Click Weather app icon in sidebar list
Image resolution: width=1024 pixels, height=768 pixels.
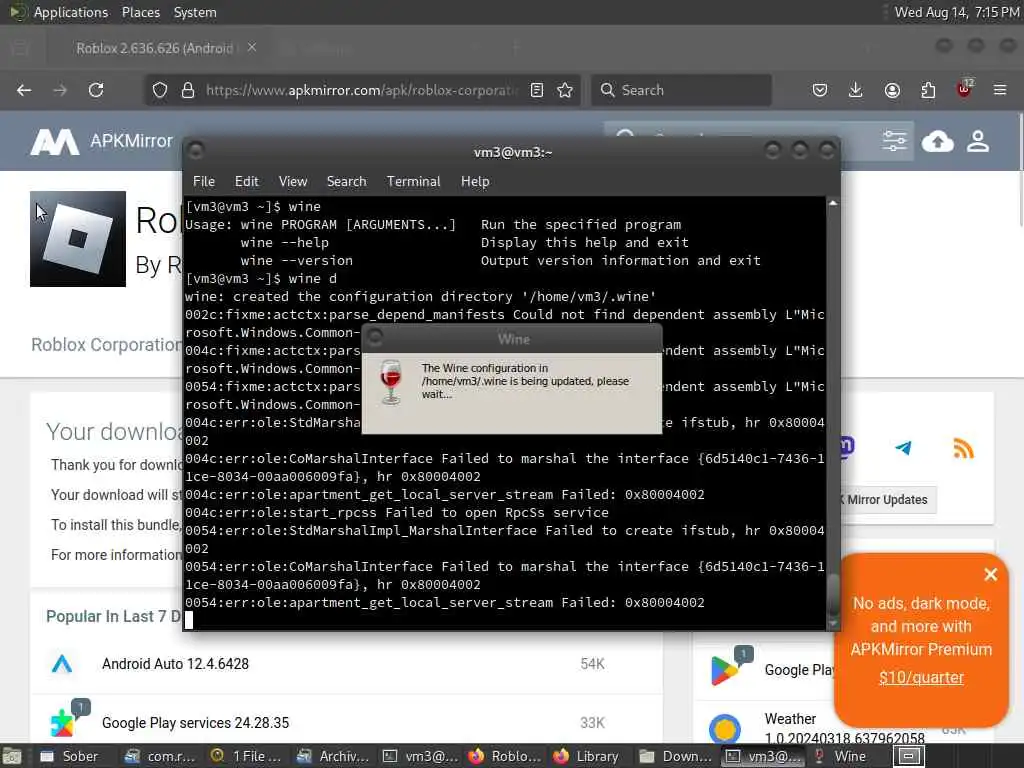(725, 728)
